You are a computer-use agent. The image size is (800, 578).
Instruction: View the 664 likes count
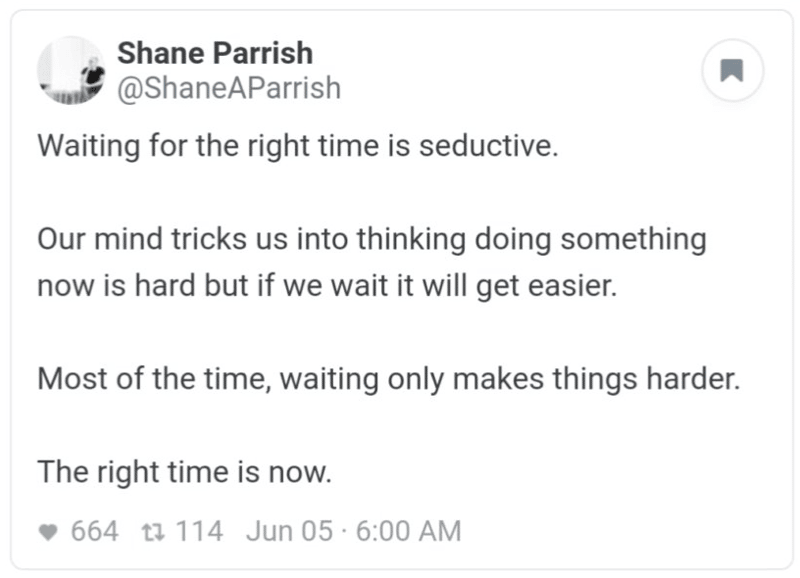click(94, 531)
